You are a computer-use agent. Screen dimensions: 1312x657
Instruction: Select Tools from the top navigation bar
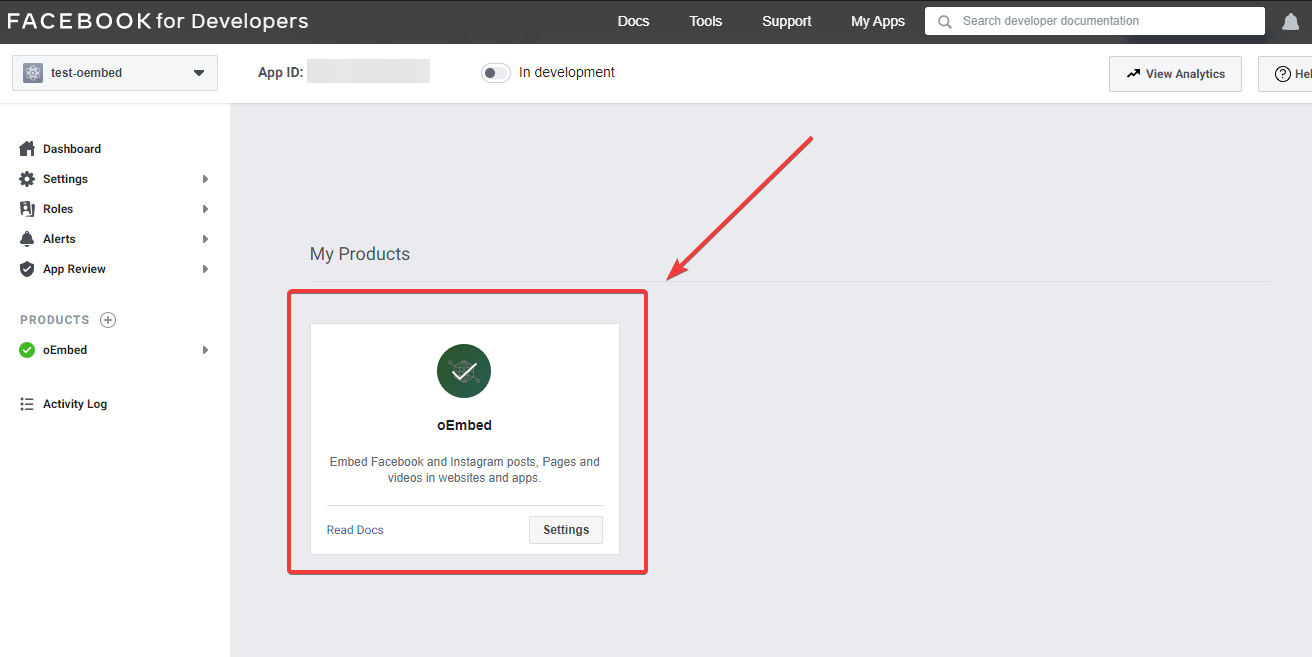tap(705, 20)
